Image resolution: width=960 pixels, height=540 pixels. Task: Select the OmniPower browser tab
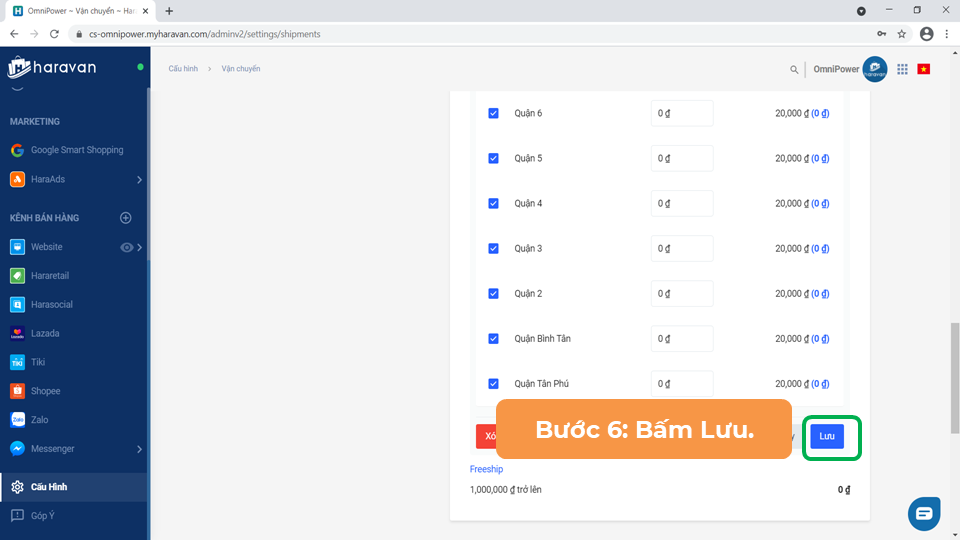click(x=81, y=11)
